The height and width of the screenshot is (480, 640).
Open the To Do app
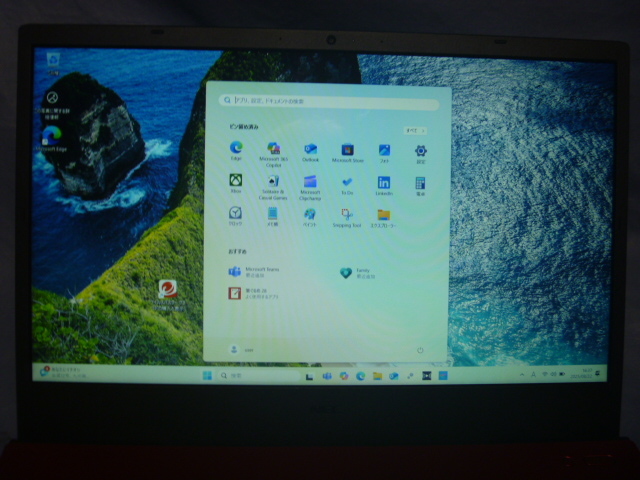pyautogui.click(x=347, y=186)
